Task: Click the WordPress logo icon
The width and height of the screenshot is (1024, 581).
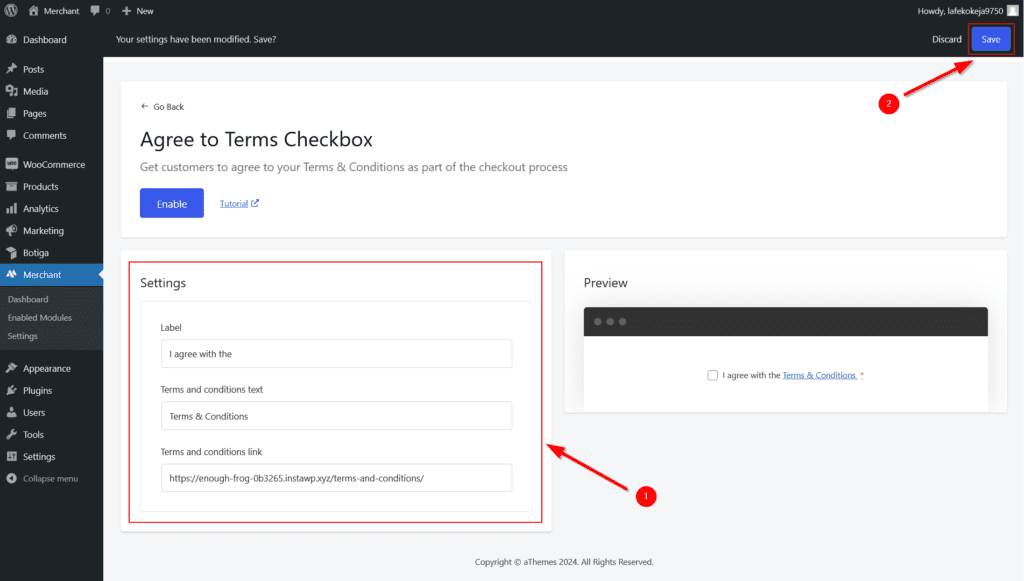Action: pos(10,10)
